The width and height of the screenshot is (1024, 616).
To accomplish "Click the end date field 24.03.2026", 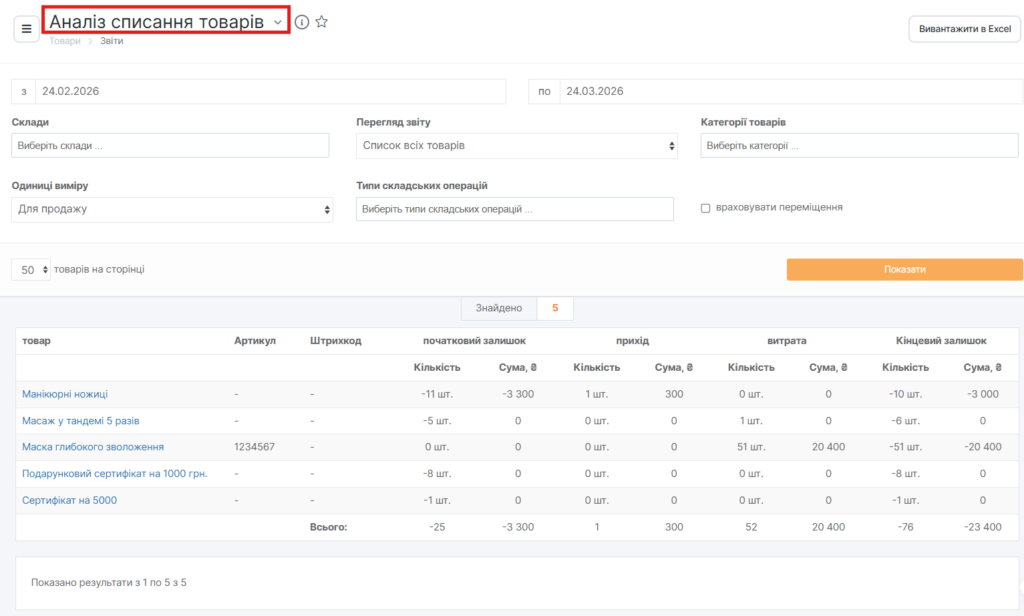I will coord(790,91).
